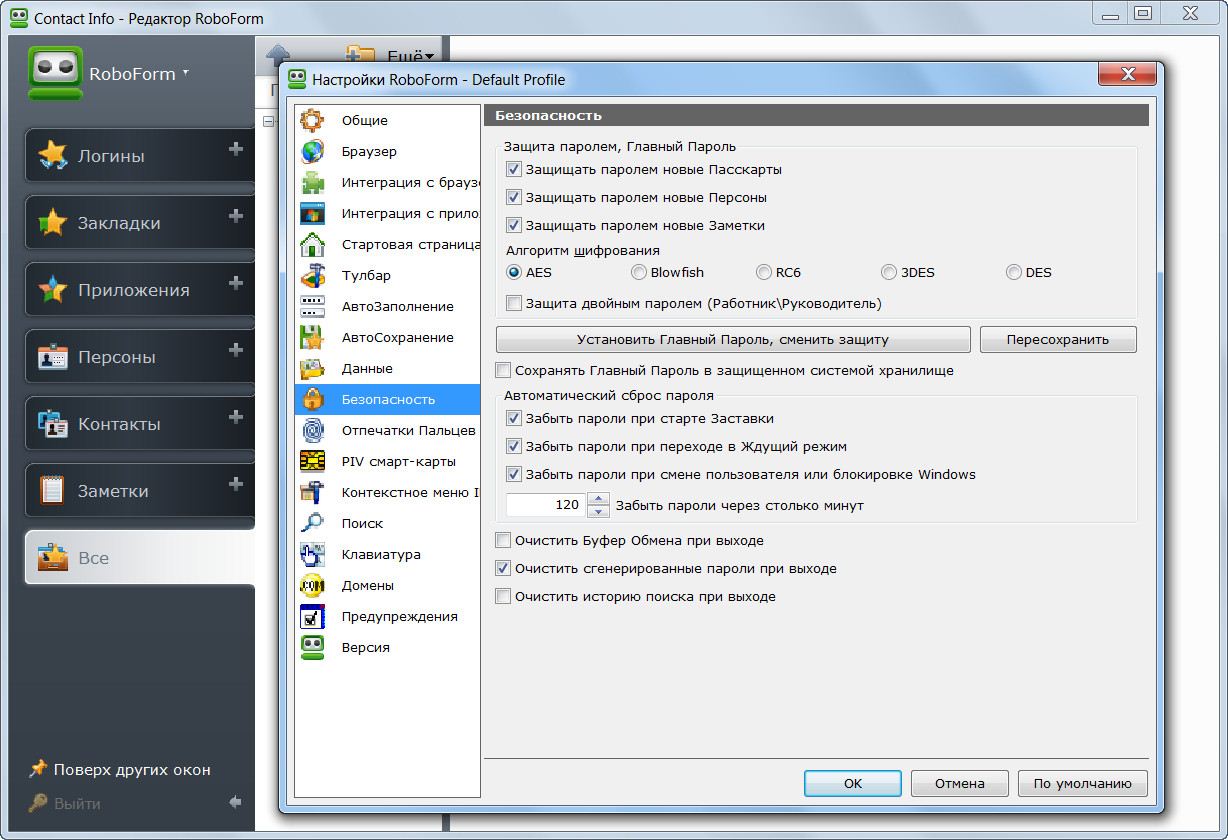Click the Отпечатки Пальцев fingerprint icon

click(x=313, y=430)
